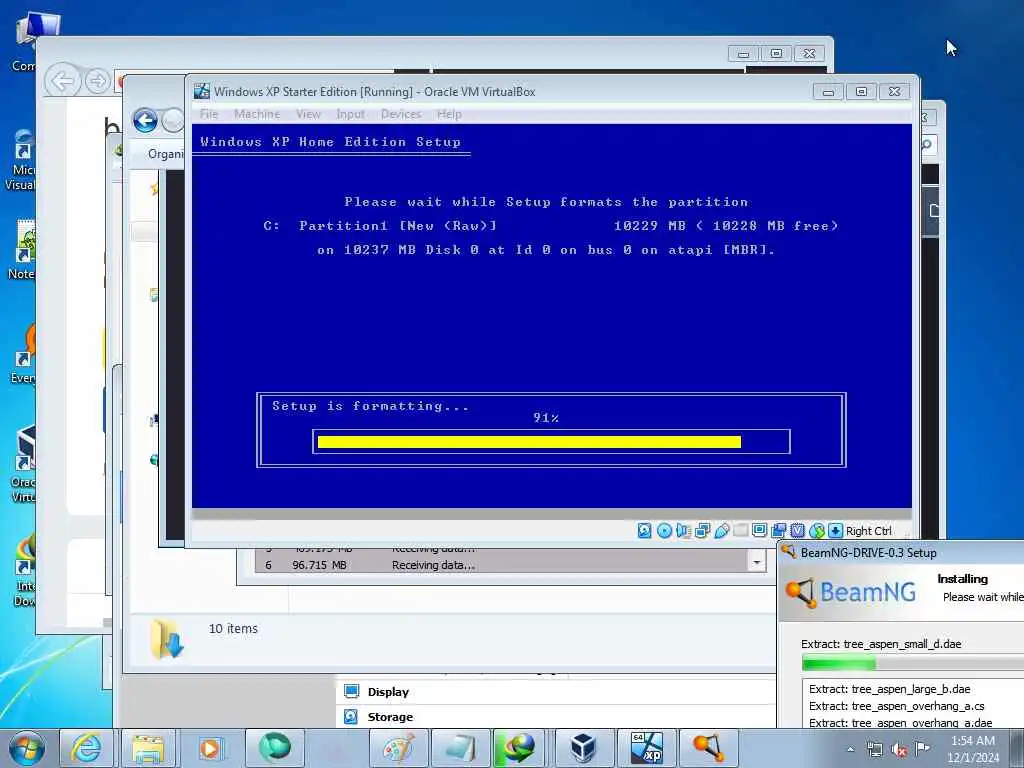This screenshot has width=1024, height=768.
Task: Open the Devices menu in VirtualBox VM window
Action: point(401,114)
